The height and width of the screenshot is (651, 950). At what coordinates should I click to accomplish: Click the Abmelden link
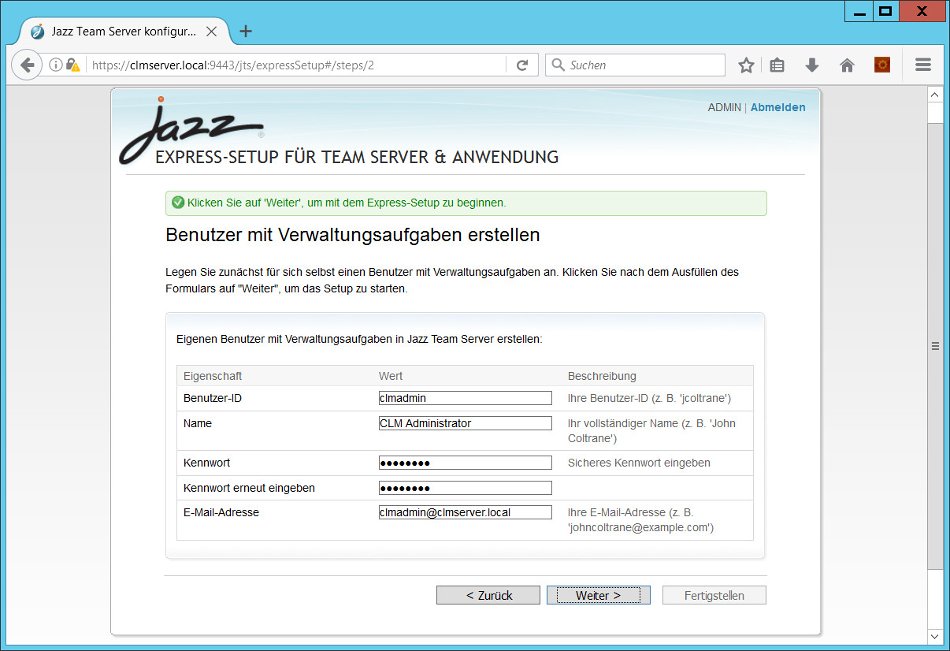click(778, 107)
